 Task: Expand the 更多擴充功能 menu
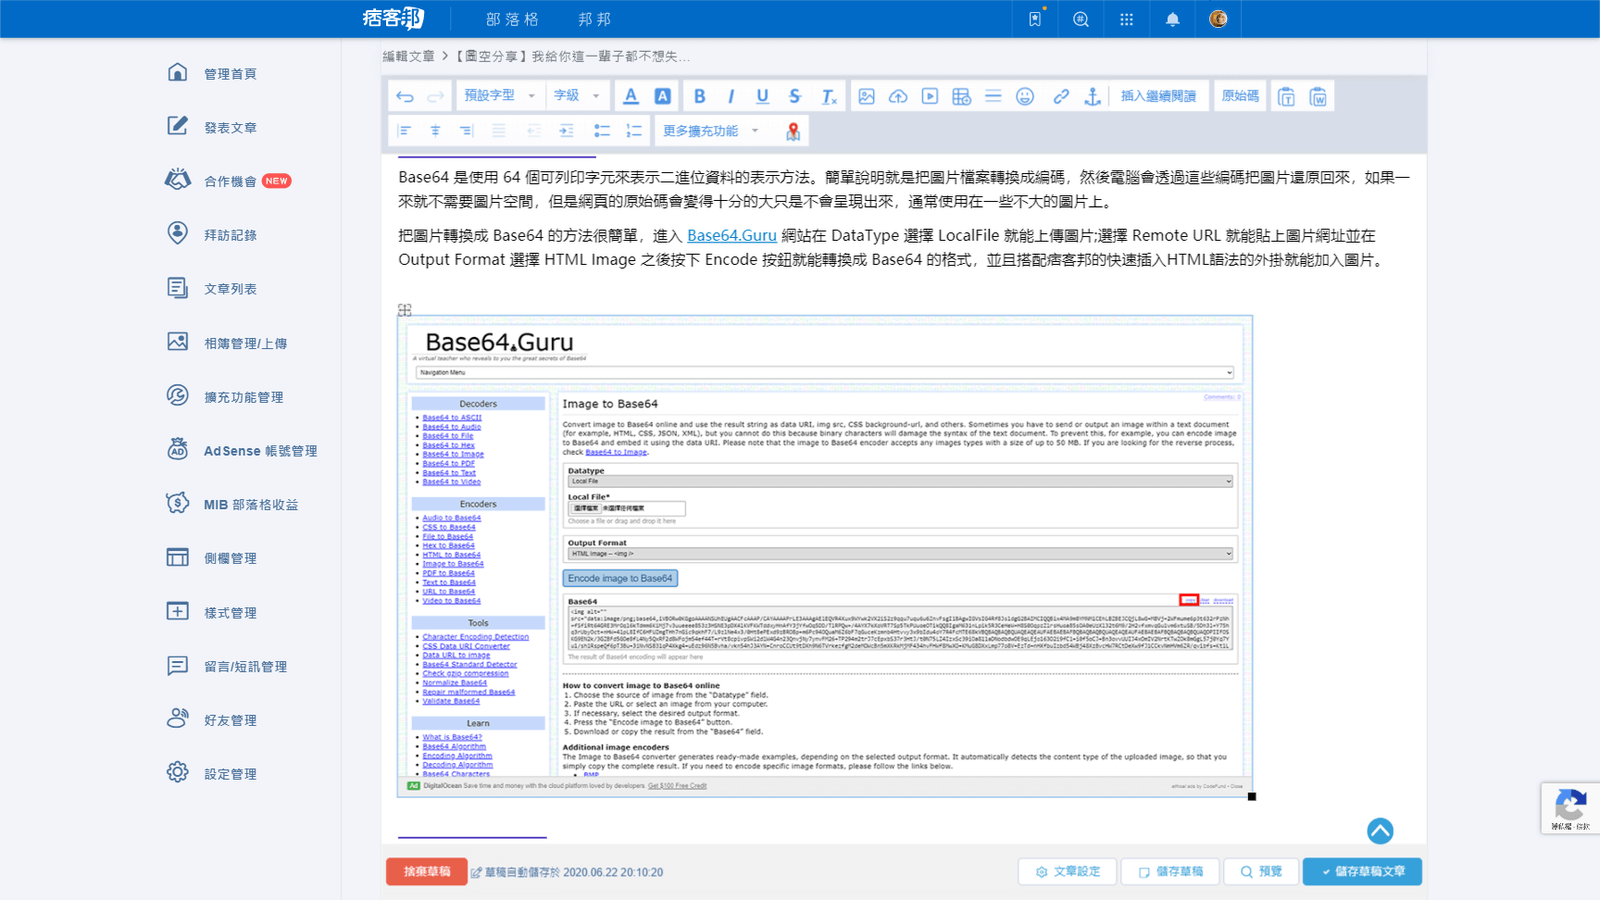[707, 130]
